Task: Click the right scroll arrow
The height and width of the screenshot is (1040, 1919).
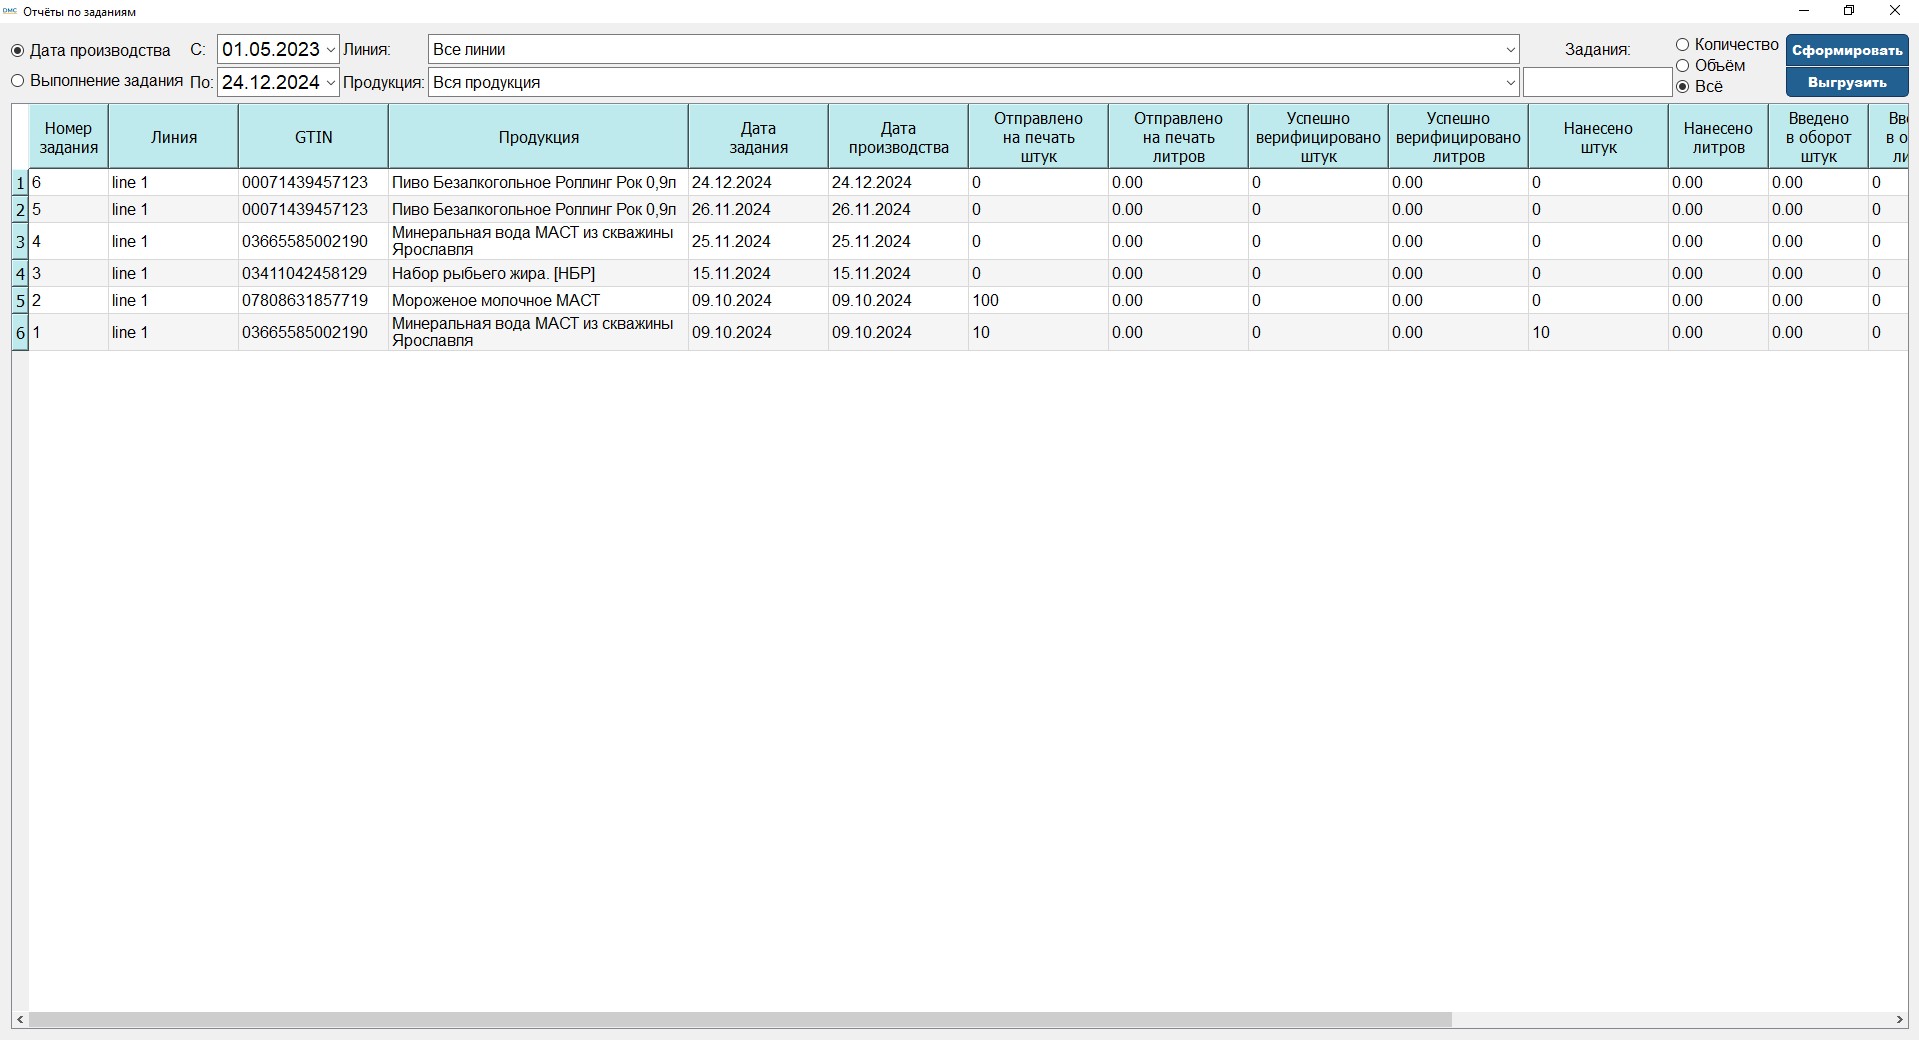Action: [1900, 1020]
